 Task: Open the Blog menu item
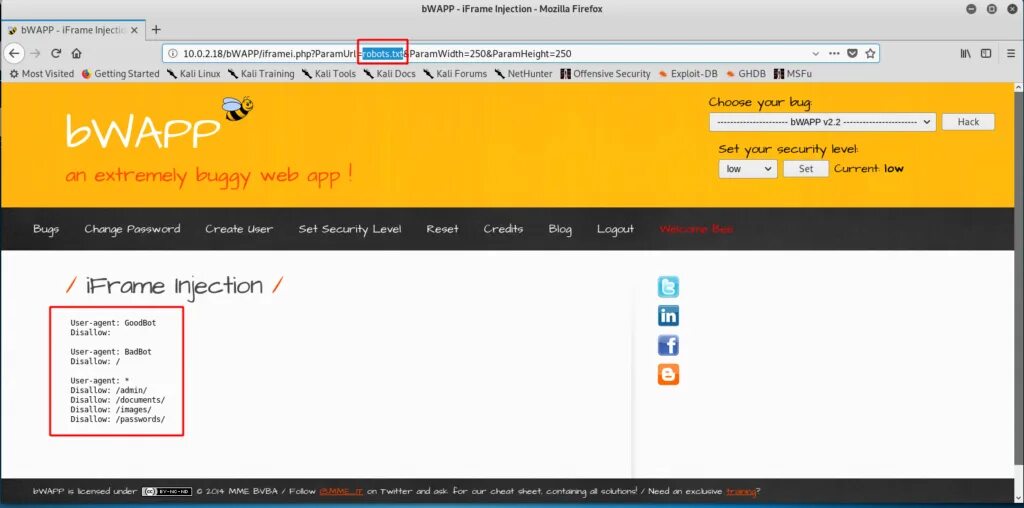[560, 229]
